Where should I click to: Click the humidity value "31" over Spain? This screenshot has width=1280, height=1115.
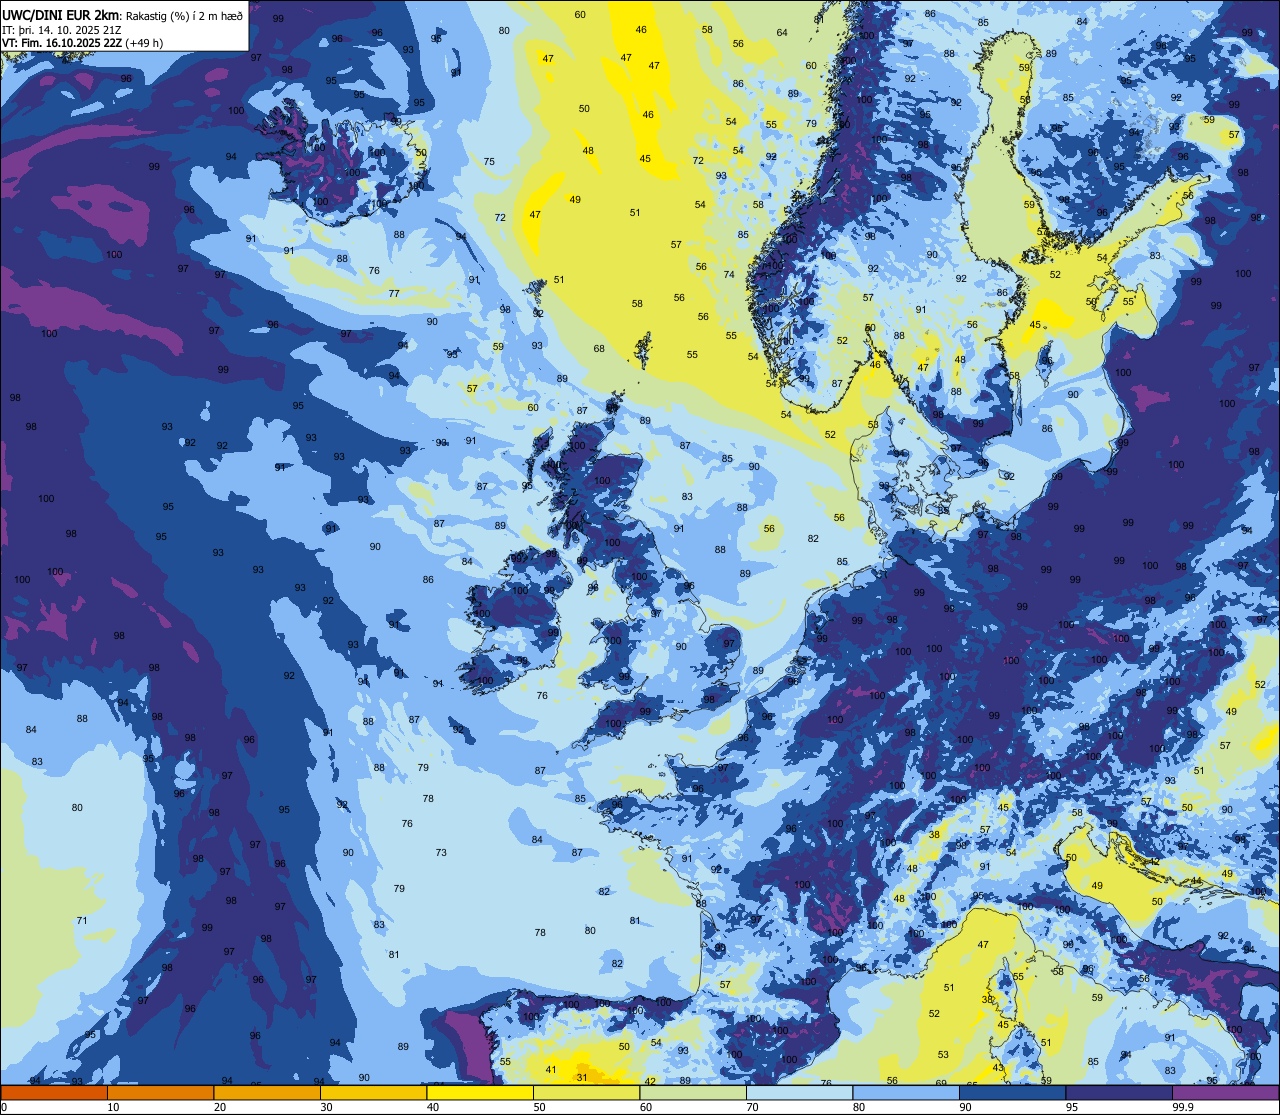pyautogui.click(x=582, y=1077)
